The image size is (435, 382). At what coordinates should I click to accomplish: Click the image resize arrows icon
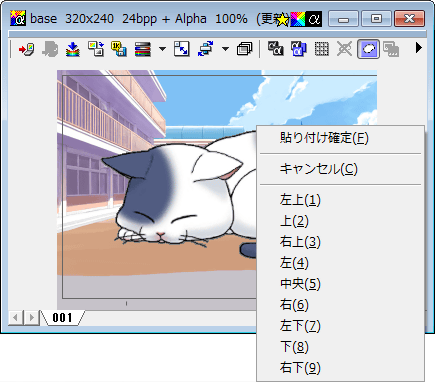[182, 49]
